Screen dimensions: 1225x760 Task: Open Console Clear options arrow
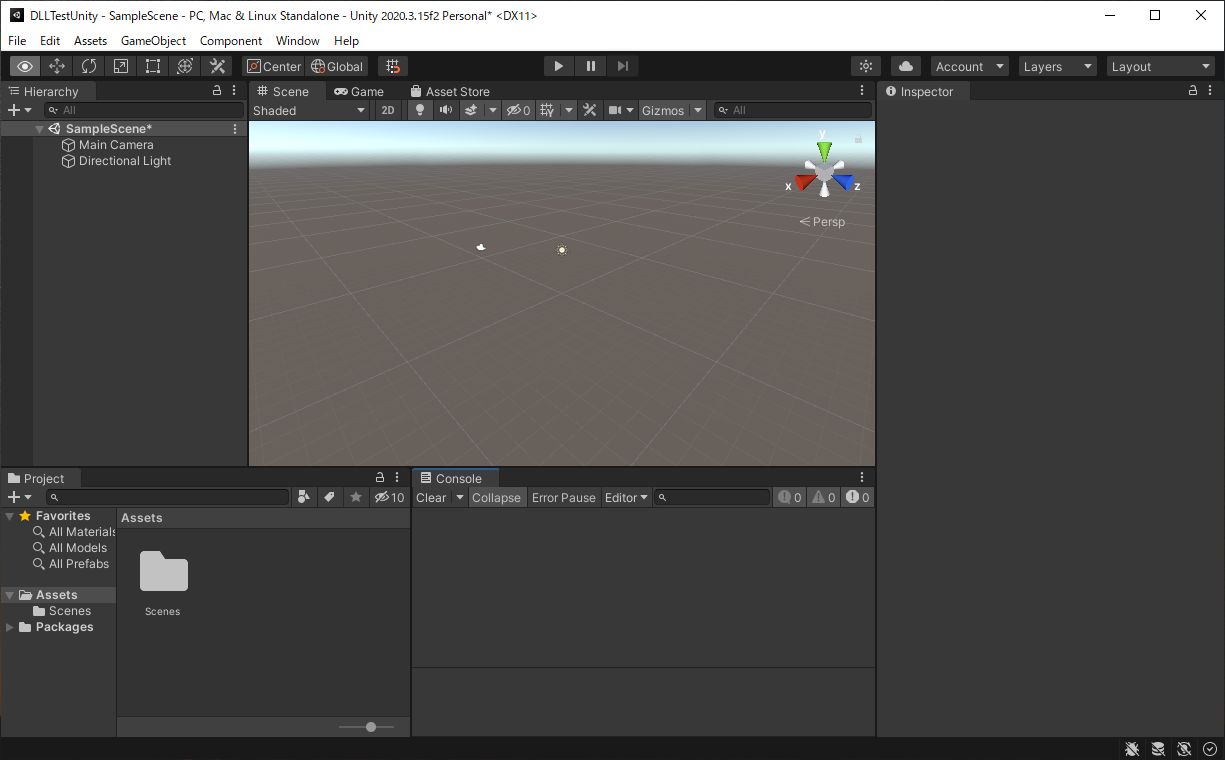pyautogui.click(x=460, y=497)
